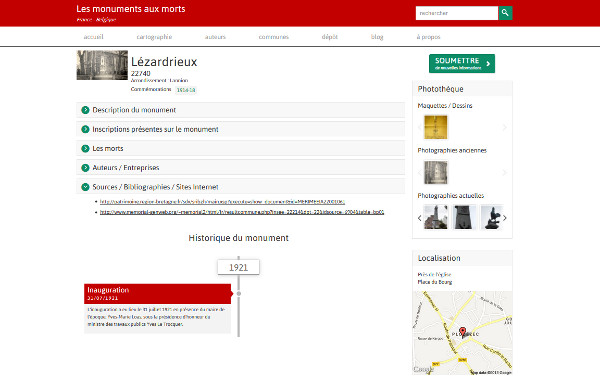Image resolution: width=600 pixels, height=383 pixels.
Task: Click down-arrow icon beside Sources heading
Action: click(x=85, y=187)
